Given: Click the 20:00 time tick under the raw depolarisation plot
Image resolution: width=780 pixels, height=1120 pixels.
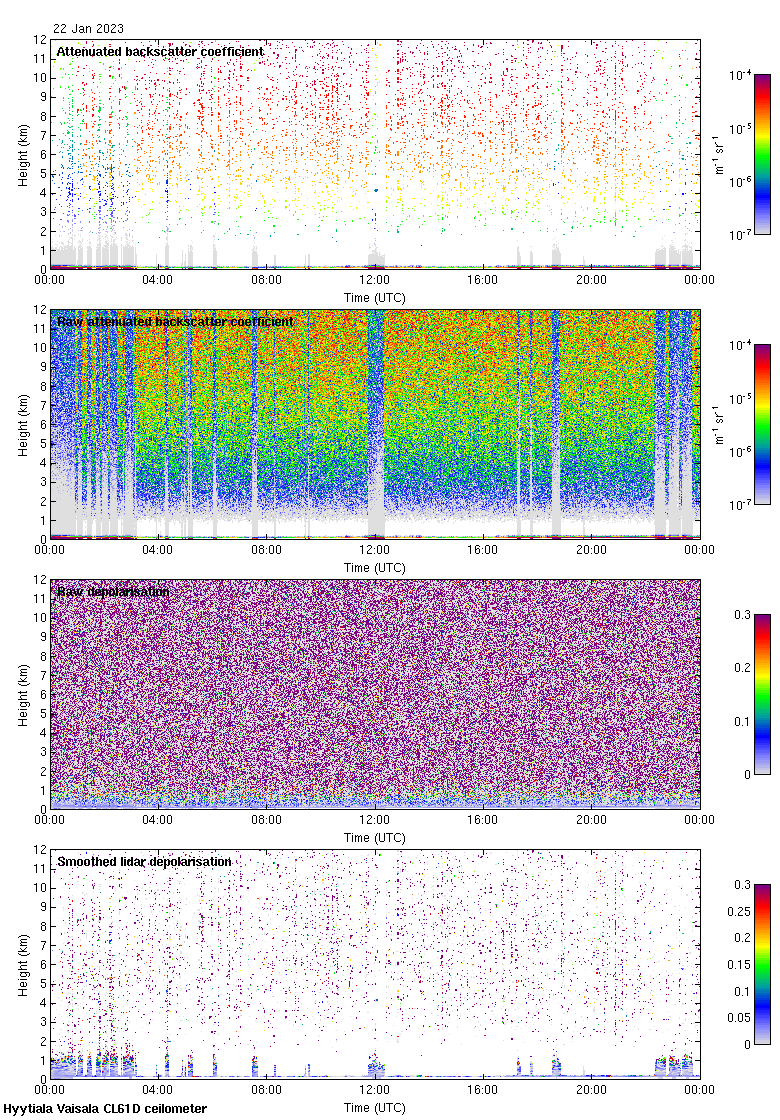Looking at the screenshot, I should (x=591, y=820).
